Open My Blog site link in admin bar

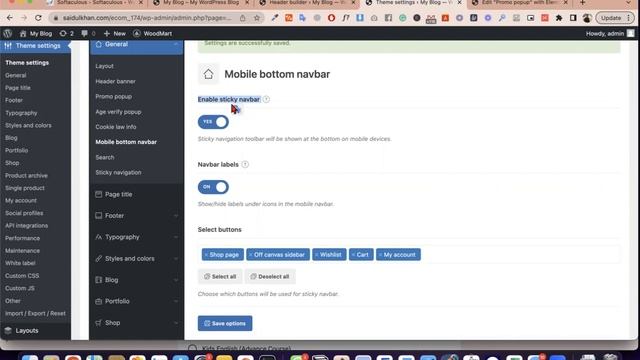[x=36, y=33]
